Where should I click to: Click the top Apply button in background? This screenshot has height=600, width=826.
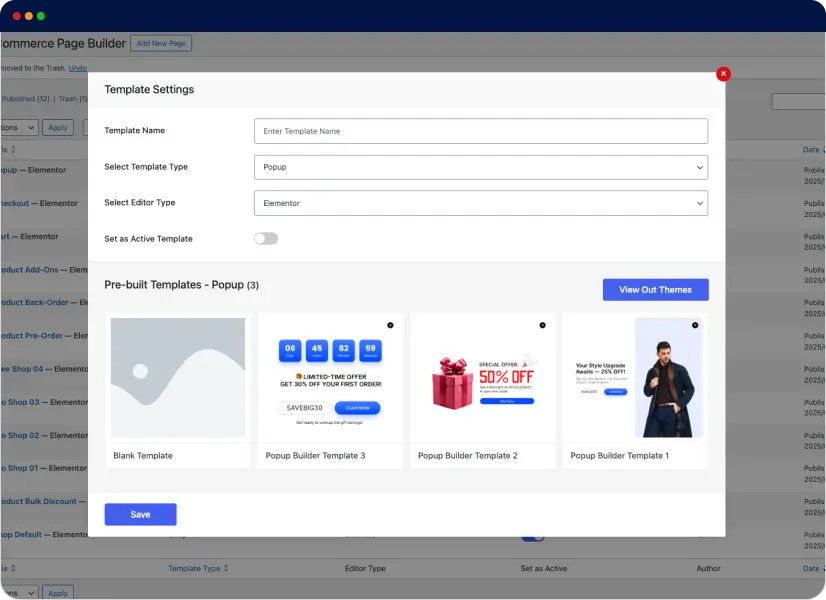(57, 127)
